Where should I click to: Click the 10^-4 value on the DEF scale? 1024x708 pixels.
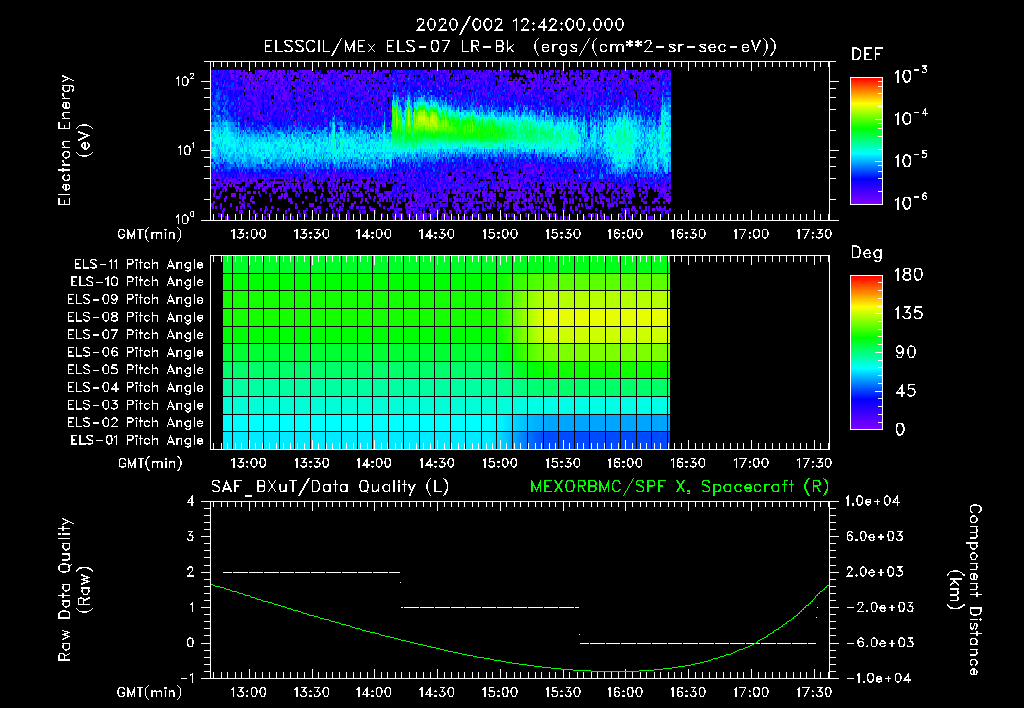[x=911, y=118]
